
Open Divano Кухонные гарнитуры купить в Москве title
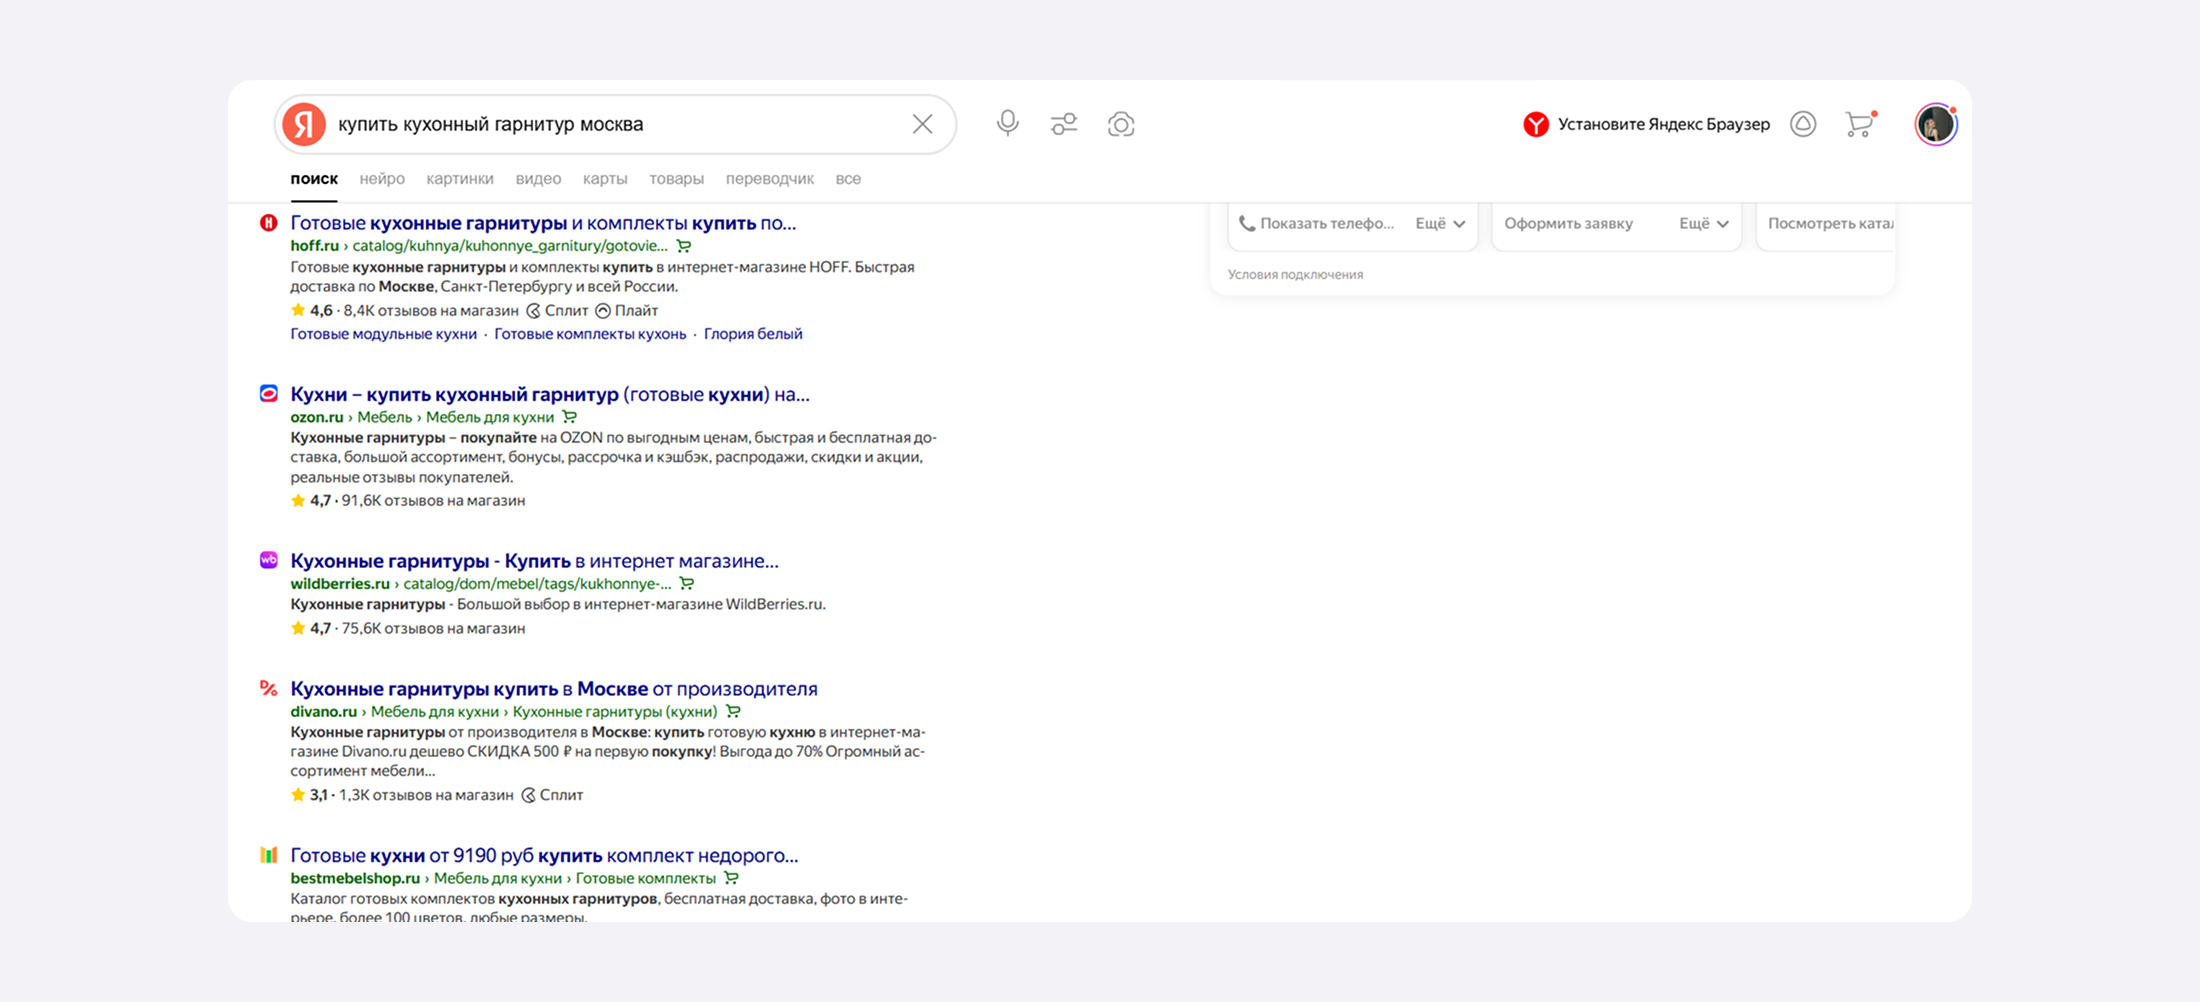point(554,689)
